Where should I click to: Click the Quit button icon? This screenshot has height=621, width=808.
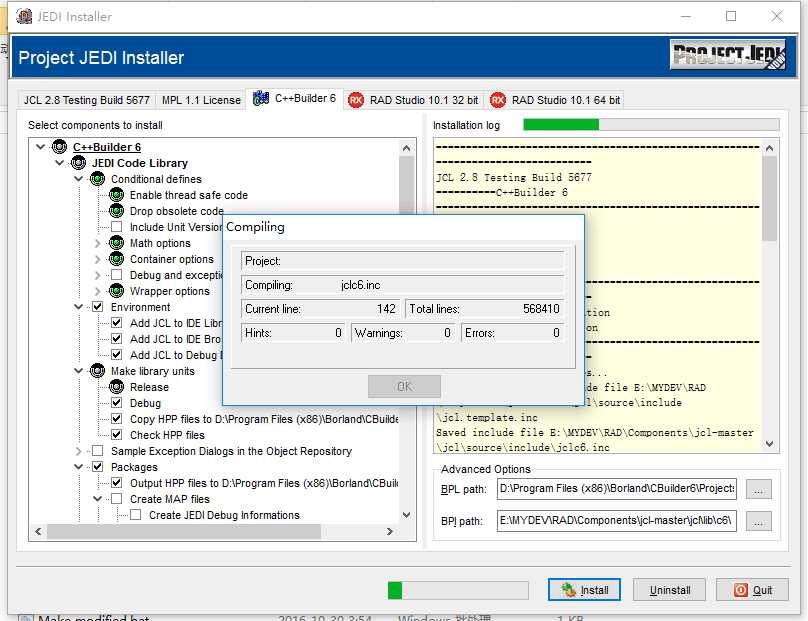point(740,590)
